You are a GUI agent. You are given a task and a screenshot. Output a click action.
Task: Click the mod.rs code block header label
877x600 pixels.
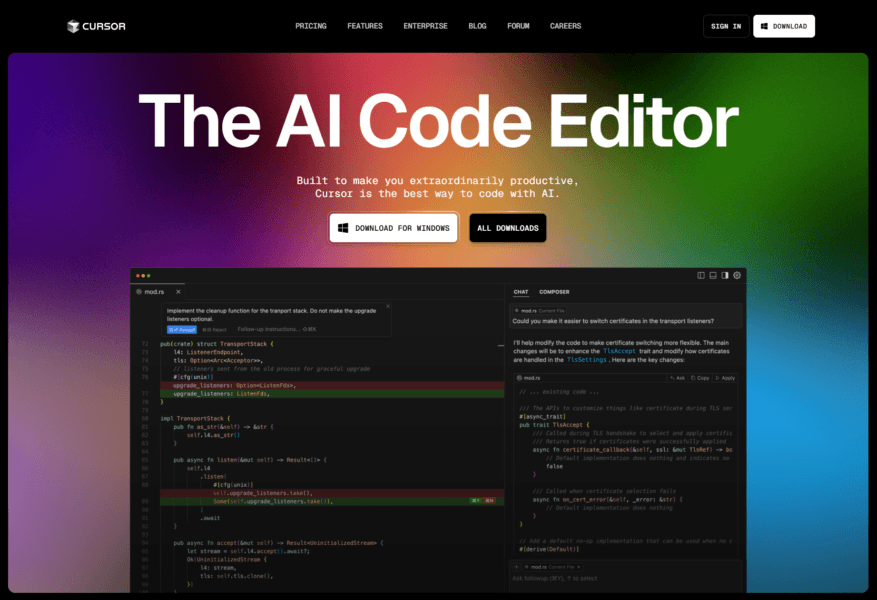pos(529,378)
